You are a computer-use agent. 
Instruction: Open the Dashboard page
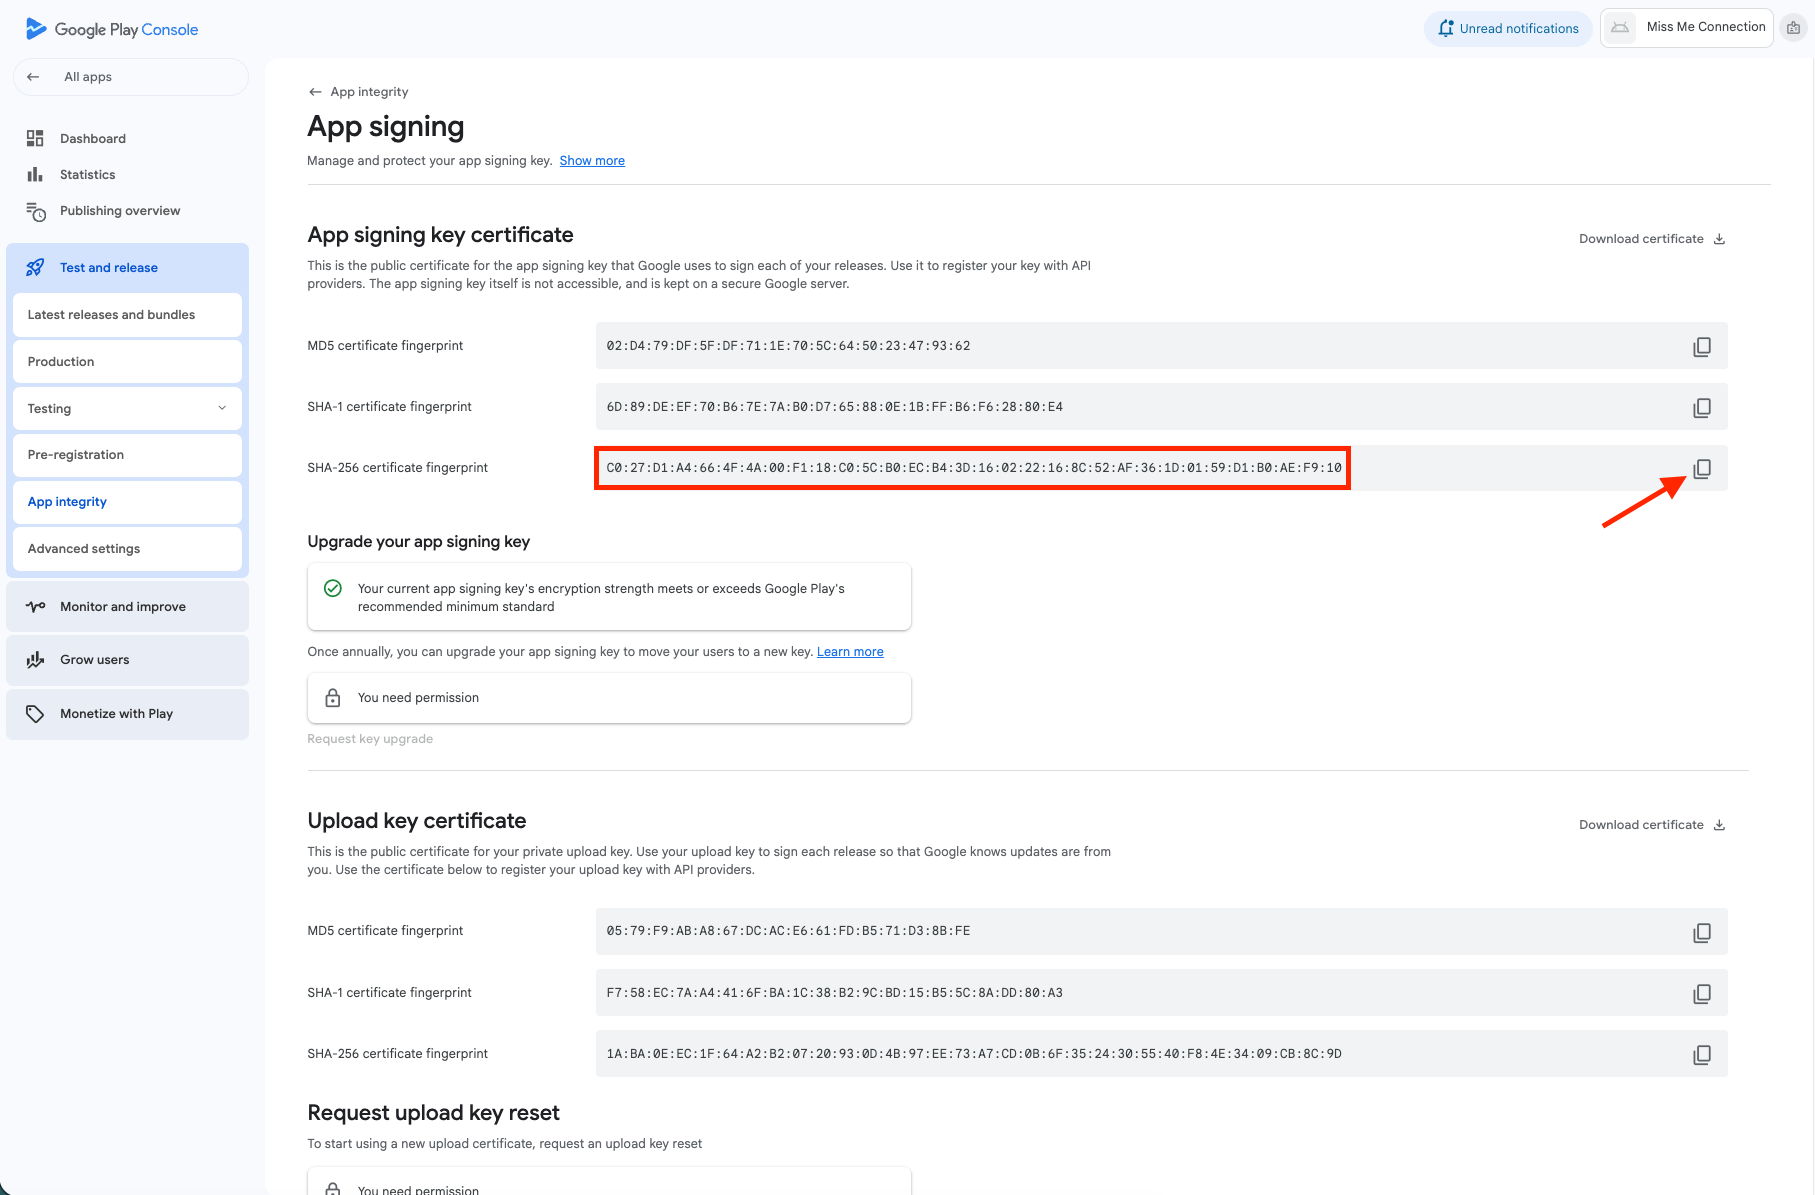coord(92,139)
